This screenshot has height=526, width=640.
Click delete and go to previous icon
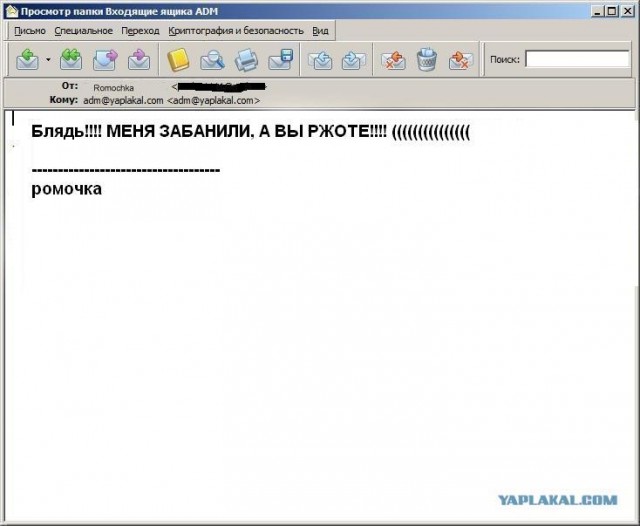pyautogui.click(x=393, y=60)
